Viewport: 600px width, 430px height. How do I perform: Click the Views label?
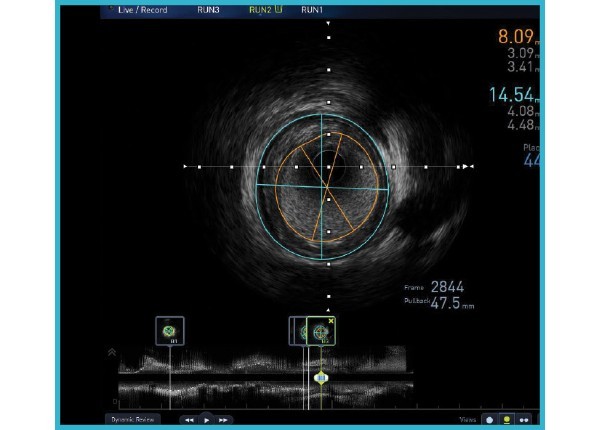pos(468,420)
